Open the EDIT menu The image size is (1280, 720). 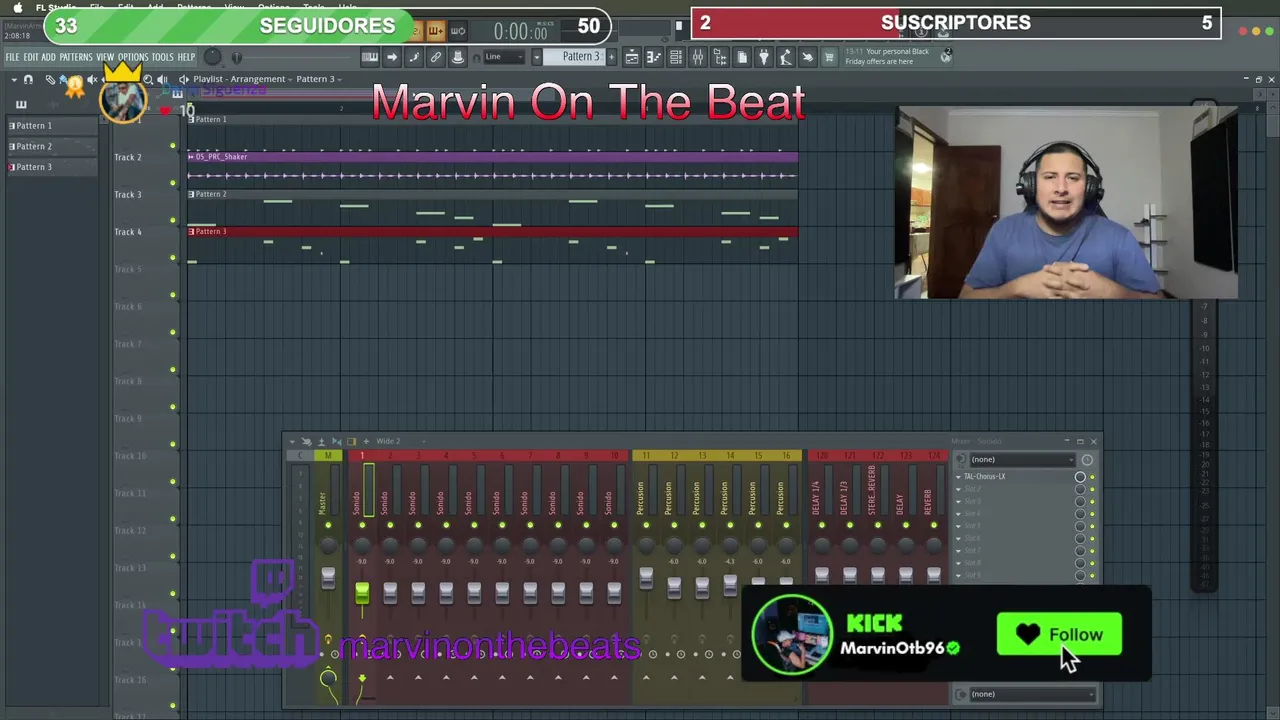[x=31, y=57]
